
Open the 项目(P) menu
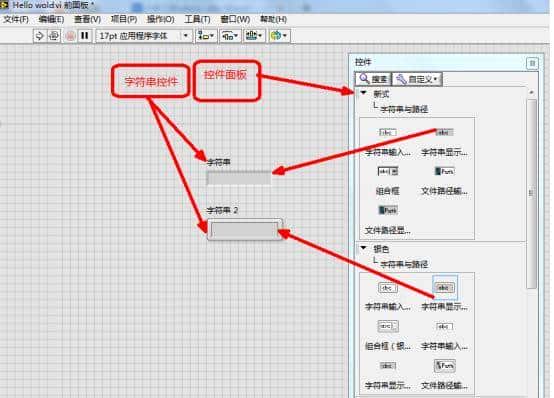[124, 19]
